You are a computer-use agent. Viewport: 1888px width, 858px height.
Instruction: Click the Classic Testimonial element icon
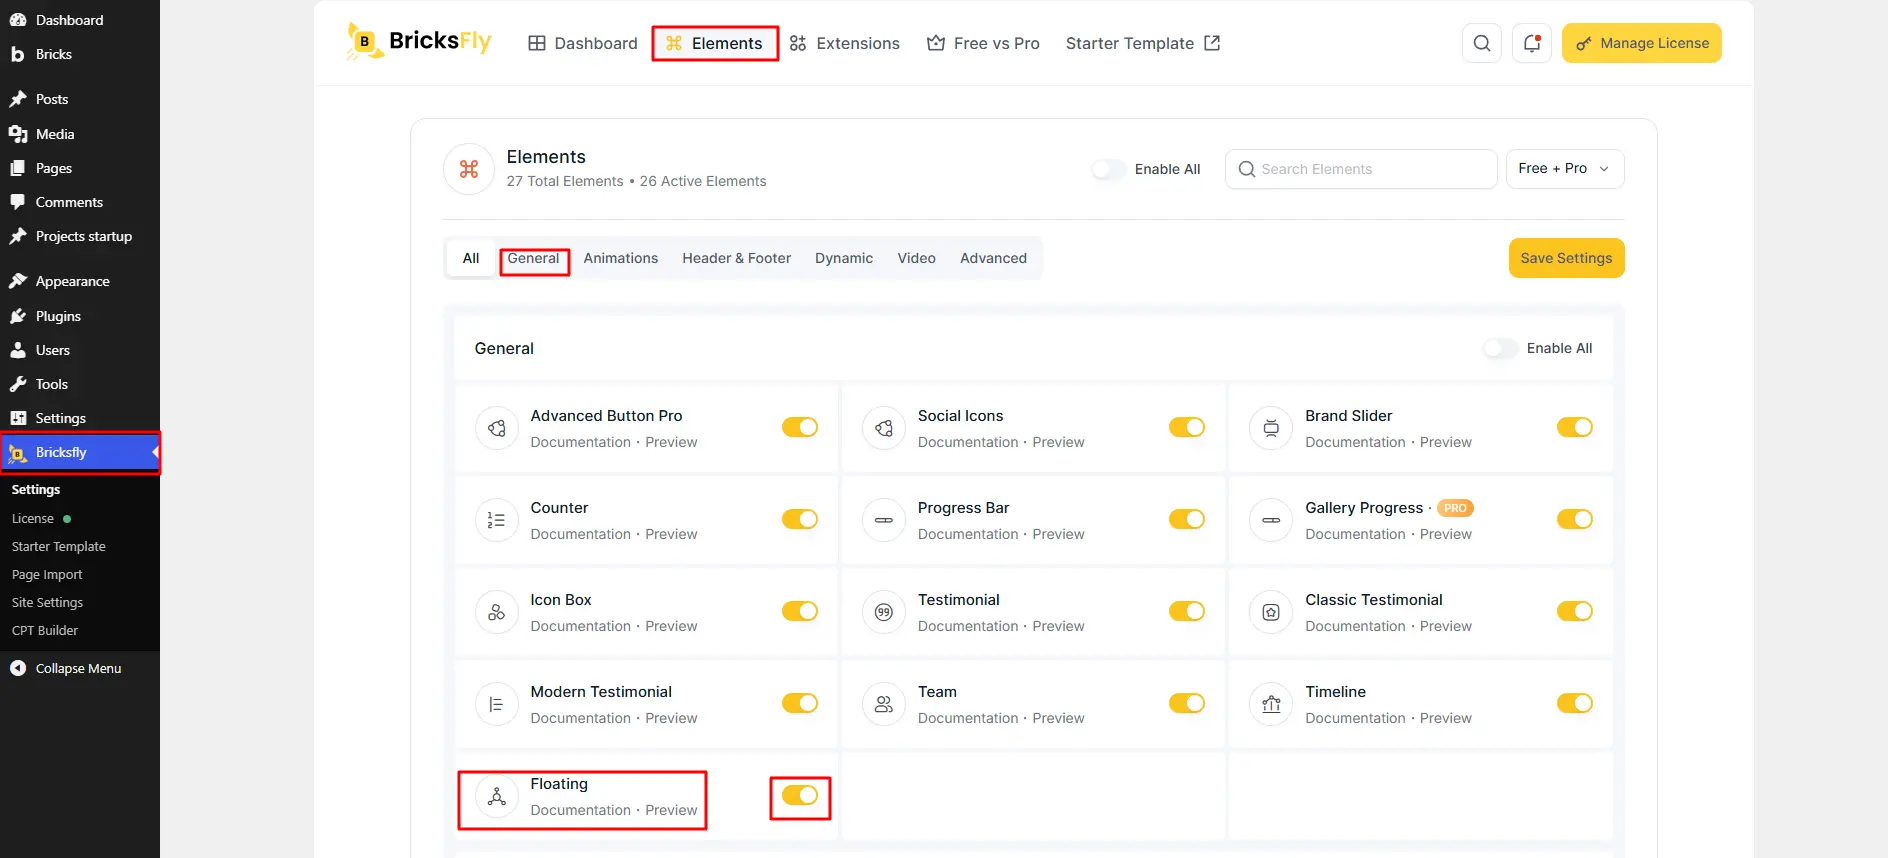[1271, 613]
